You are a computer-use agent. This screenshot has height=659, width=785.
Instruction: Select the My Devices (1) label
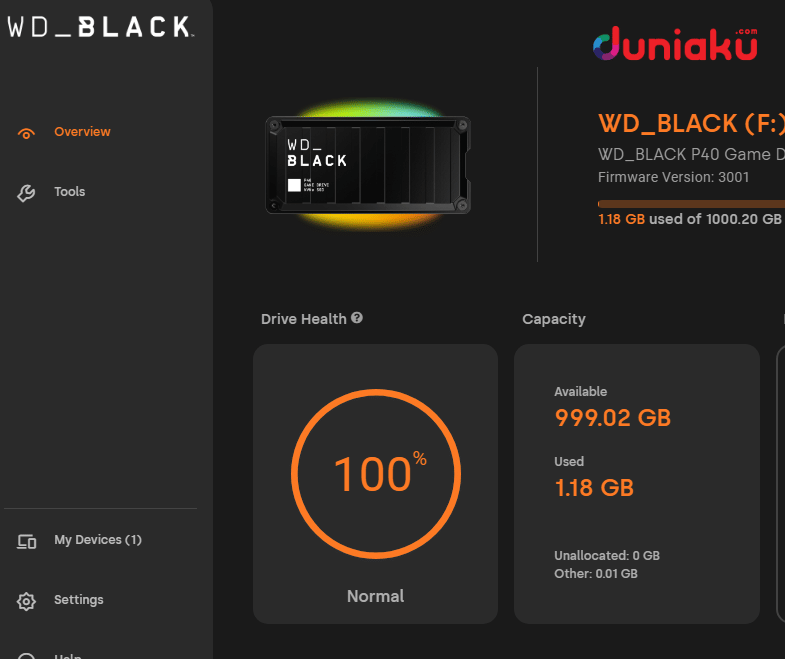click(98, 540)
